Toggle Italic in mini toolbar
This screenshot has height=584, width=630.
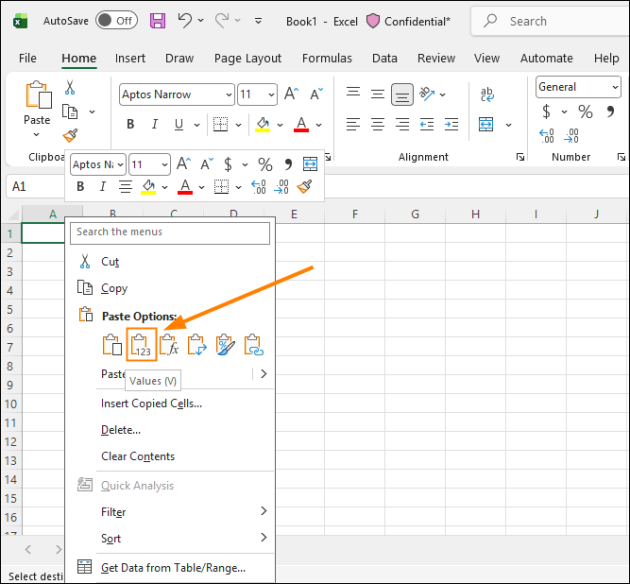(103, 186)
